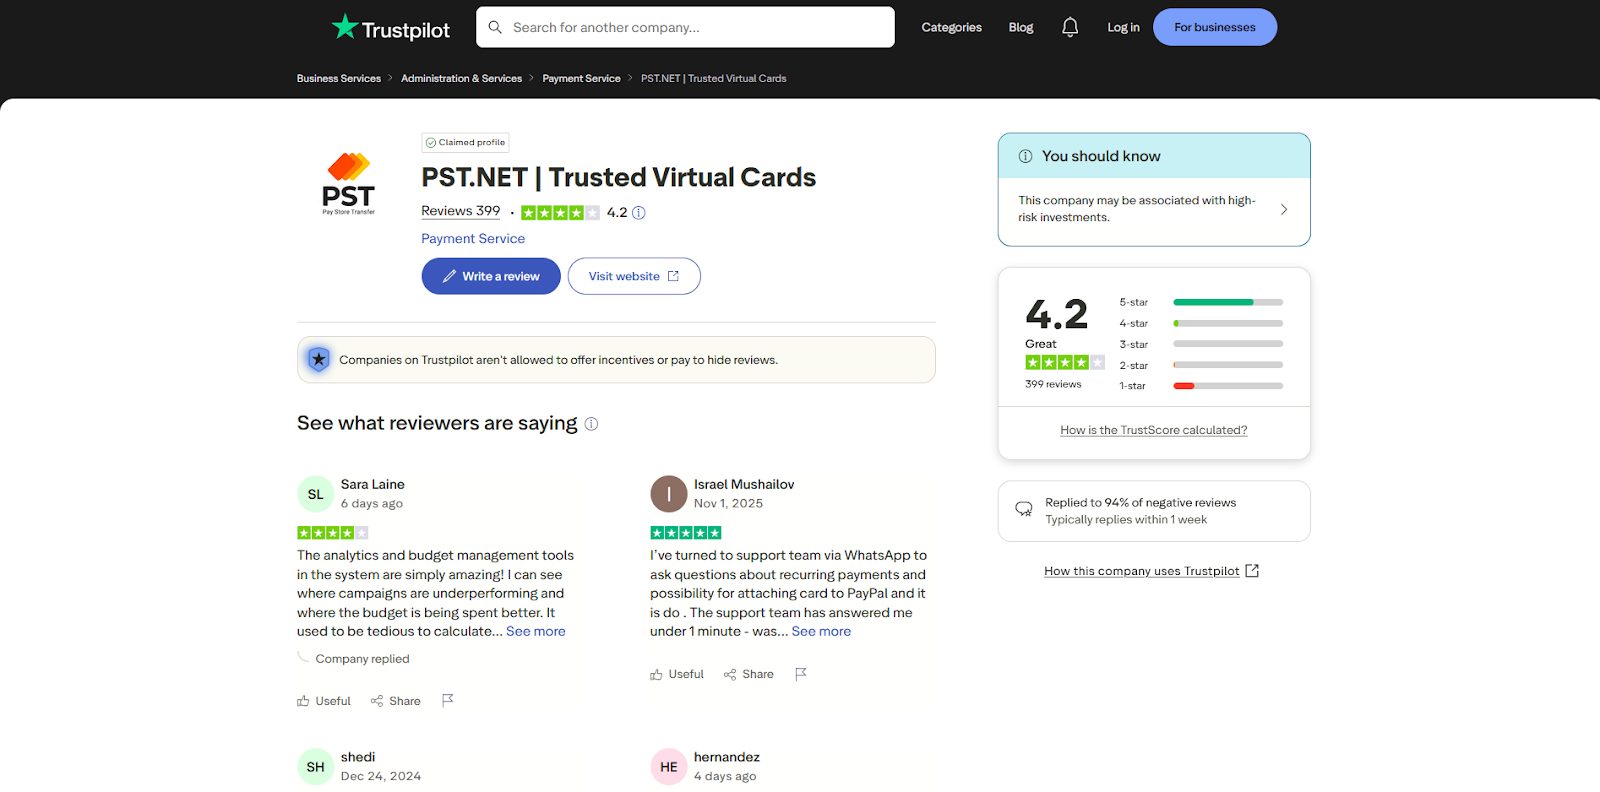Viewport: 1600px width, 792px height.
Task: Filter reviews by 5-star rating
Action: coord(1200,302)
